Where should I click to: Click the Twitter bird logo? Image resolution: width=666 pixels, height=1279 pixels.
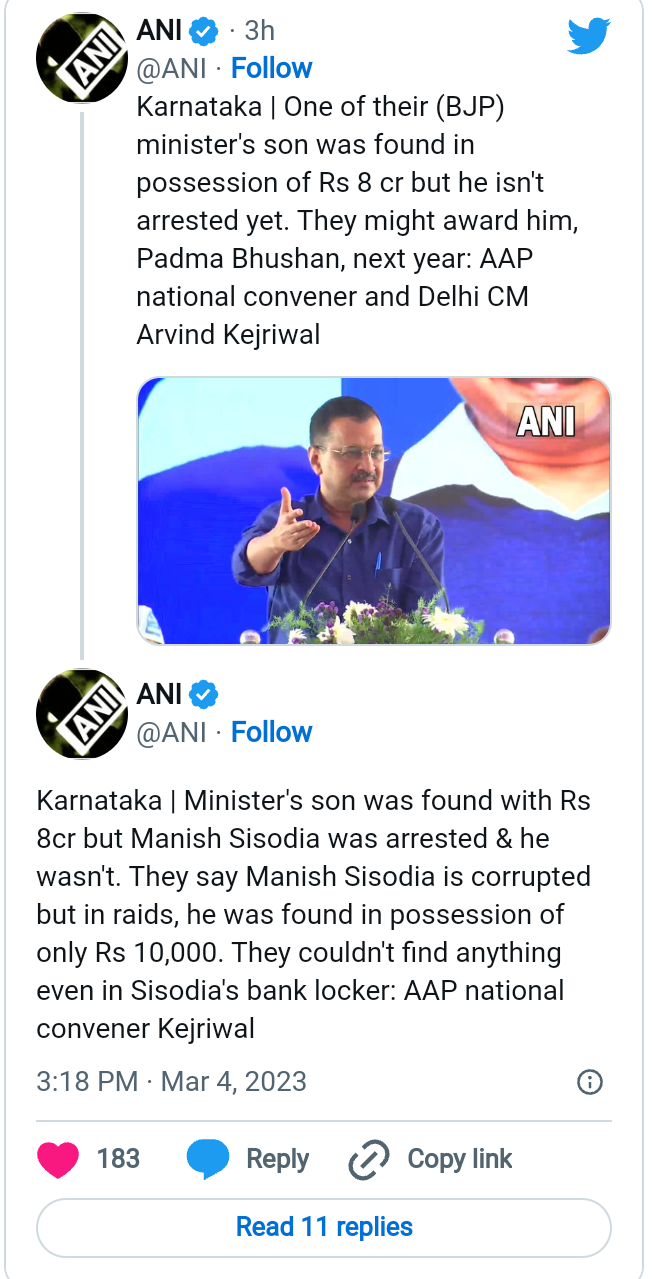click(589, 36)
